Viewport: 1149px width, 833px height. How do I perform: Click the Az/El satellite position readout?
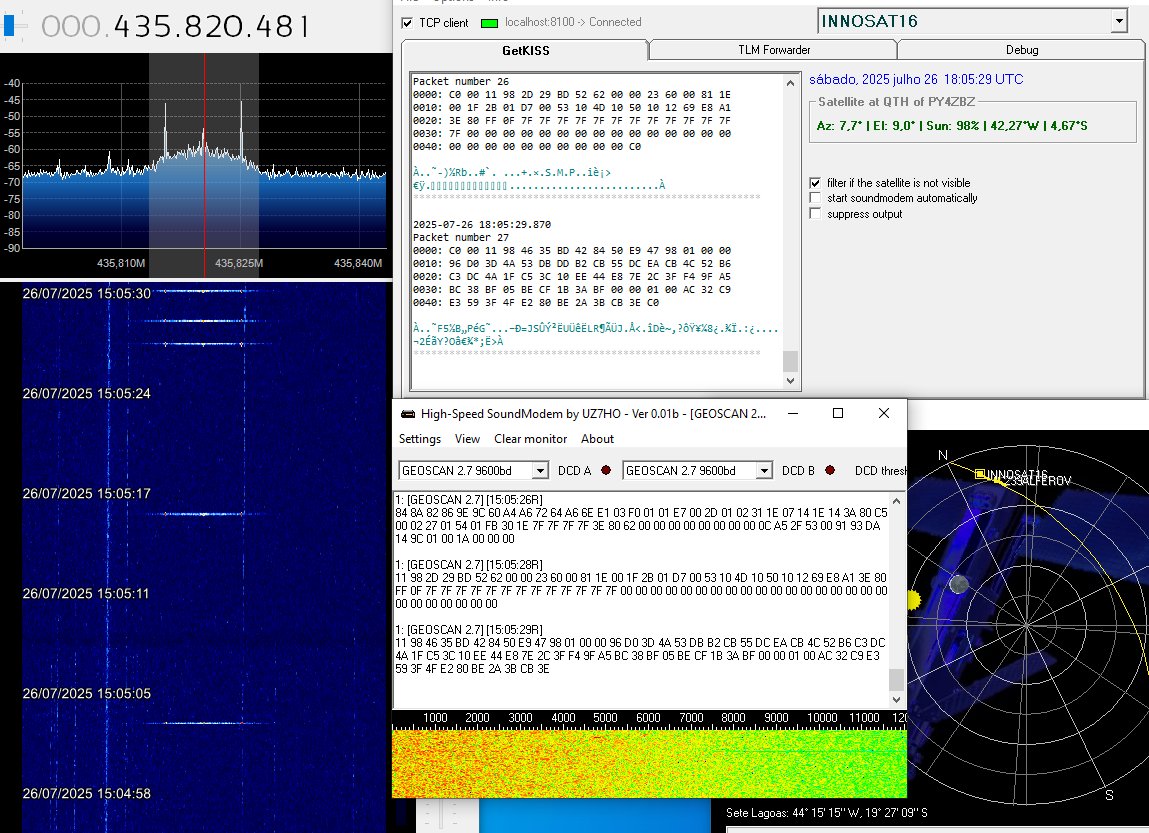[952, 126]
